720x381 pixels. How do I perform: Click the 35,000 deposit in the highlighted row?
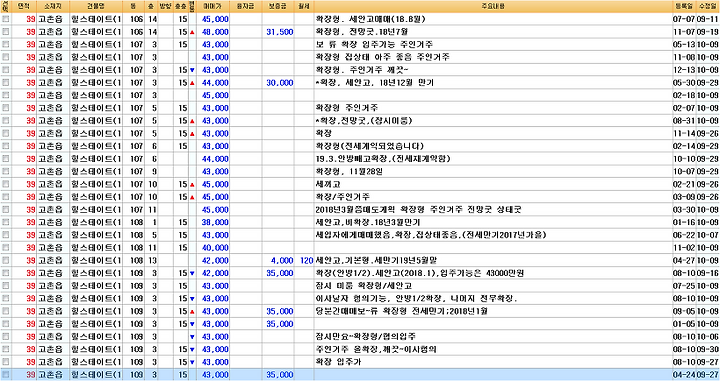coord(280,375)
